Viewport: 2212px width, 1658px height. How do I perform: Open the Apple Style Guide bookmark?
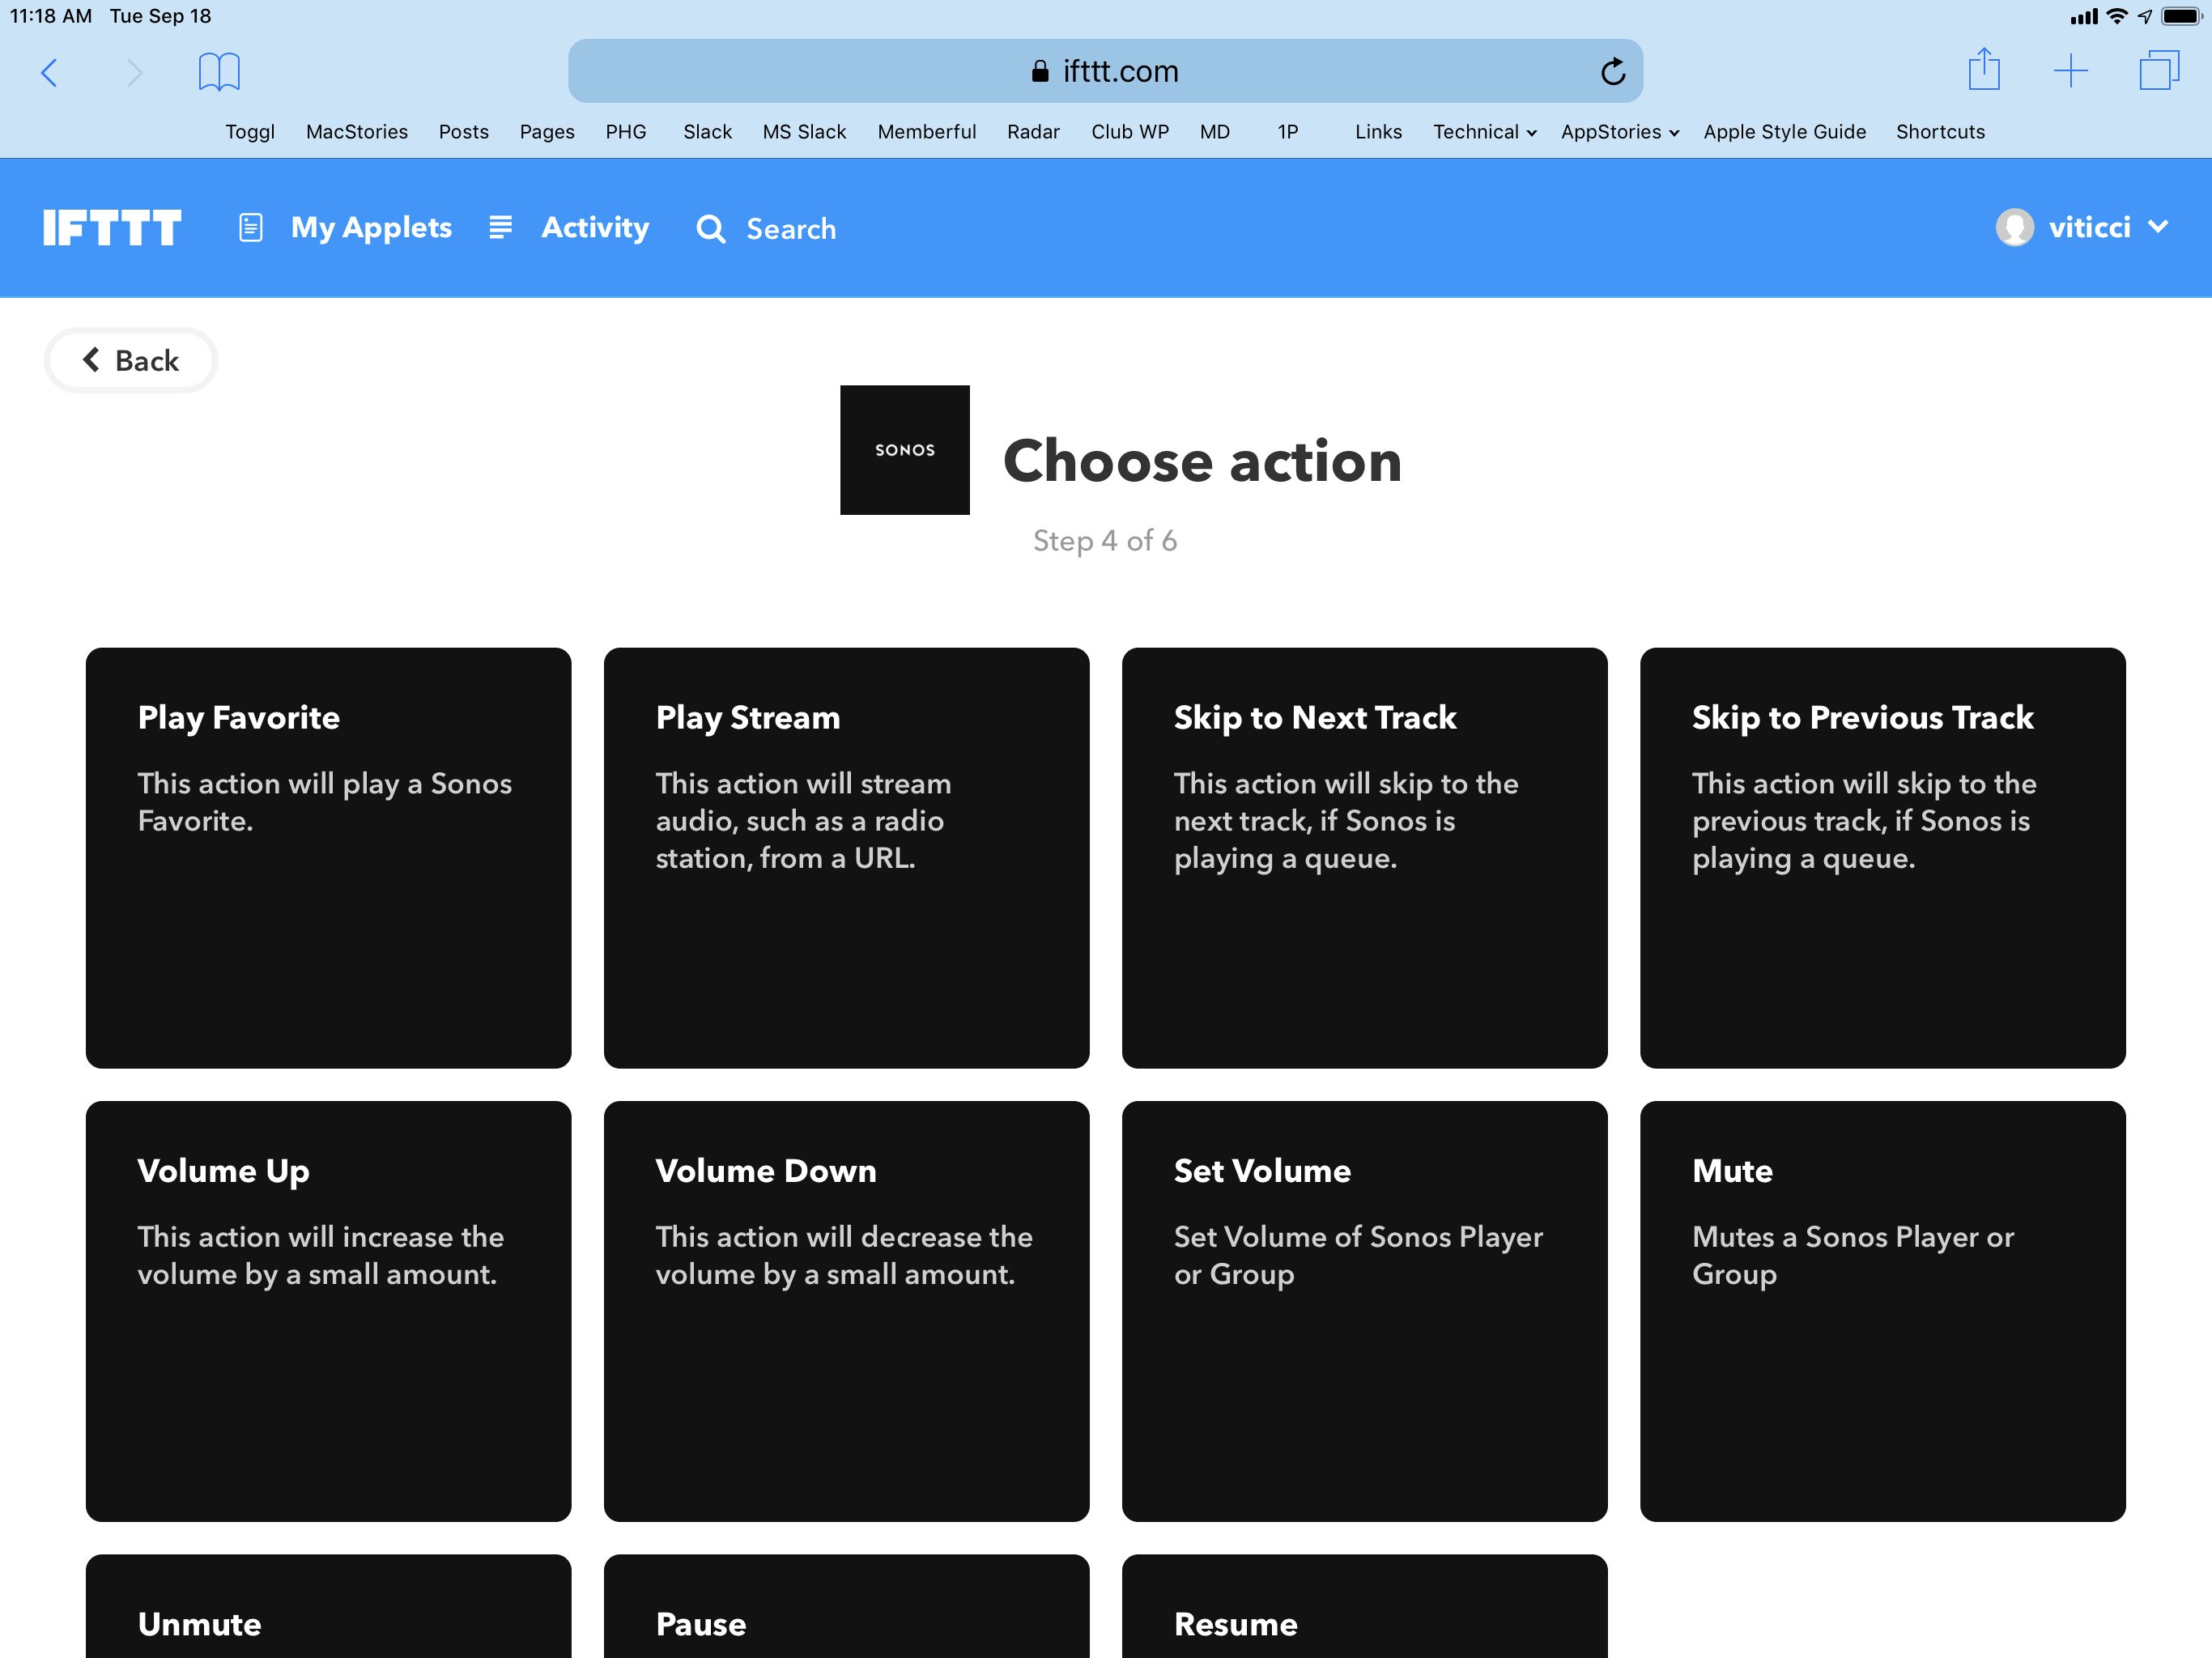[1784, 132]
